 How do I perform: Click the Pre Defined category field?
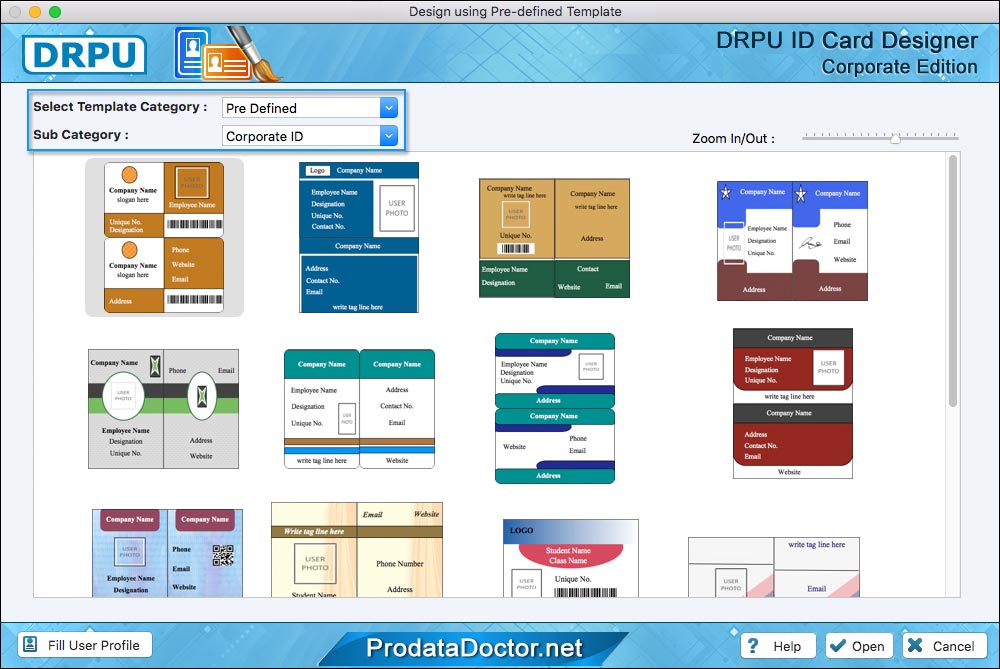point(310,108)
